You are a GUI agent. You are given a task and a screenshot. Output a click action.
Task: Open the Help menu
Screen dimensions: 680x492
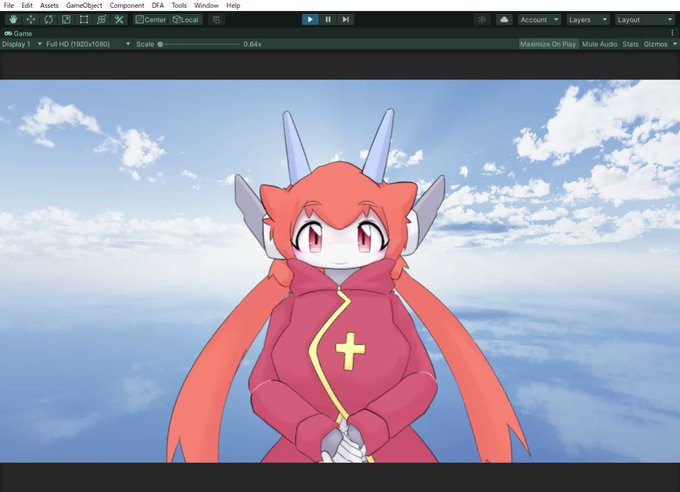pos(233,5)
